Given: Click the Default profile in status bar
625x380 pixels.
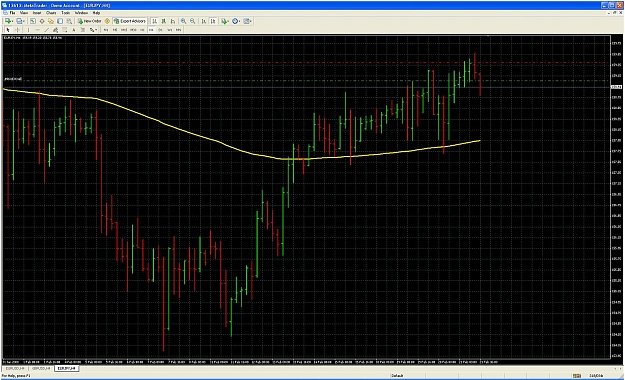Looking at the screenshot, I should pyautogui.click(x=397, y=376).
